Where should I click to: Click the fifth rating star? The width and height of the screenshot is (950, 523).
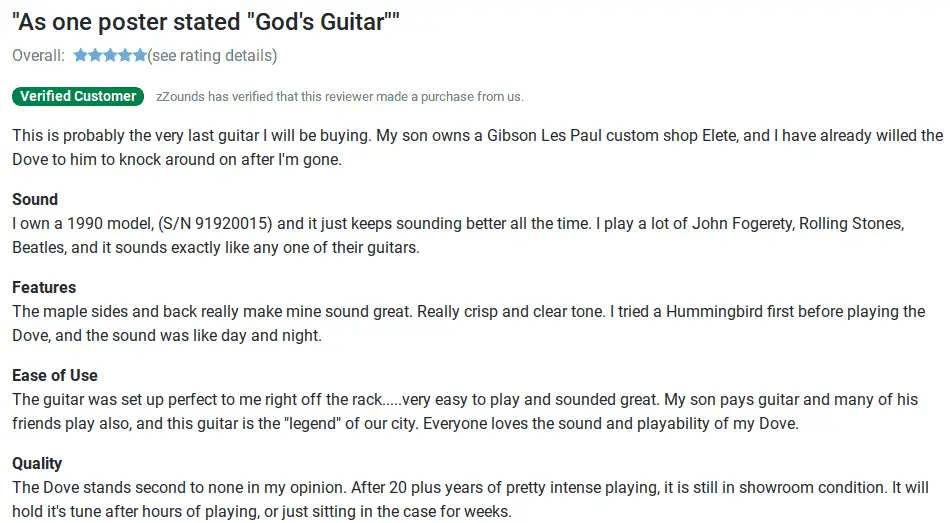pos(139,56)
